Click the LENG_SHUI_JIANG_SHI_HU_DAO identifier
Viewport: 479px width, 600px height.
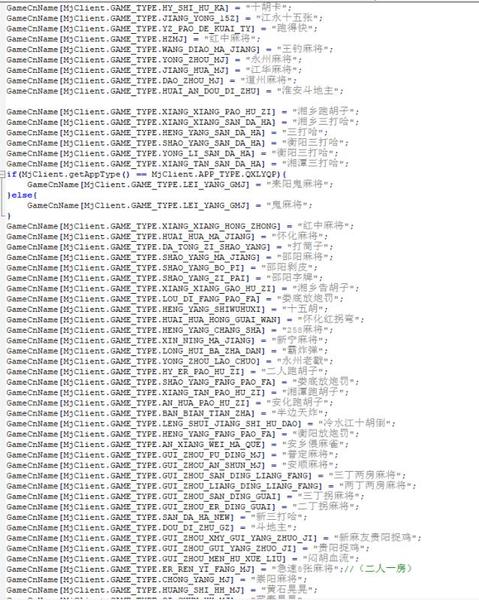(x=231, y=424)
